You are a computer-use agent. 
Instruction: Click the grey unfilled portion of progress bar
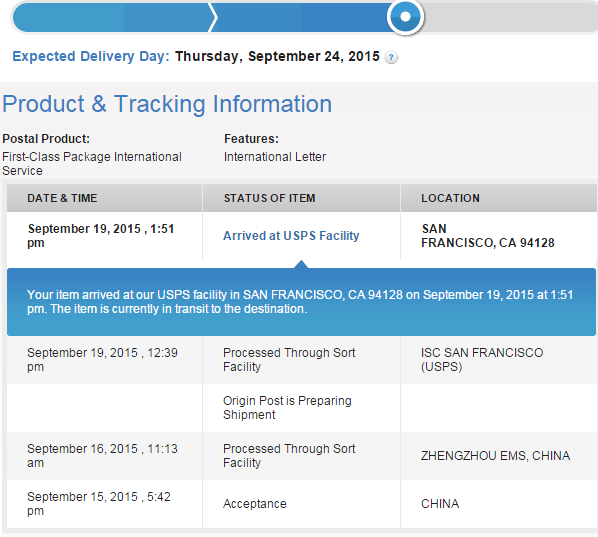point(510,18)
